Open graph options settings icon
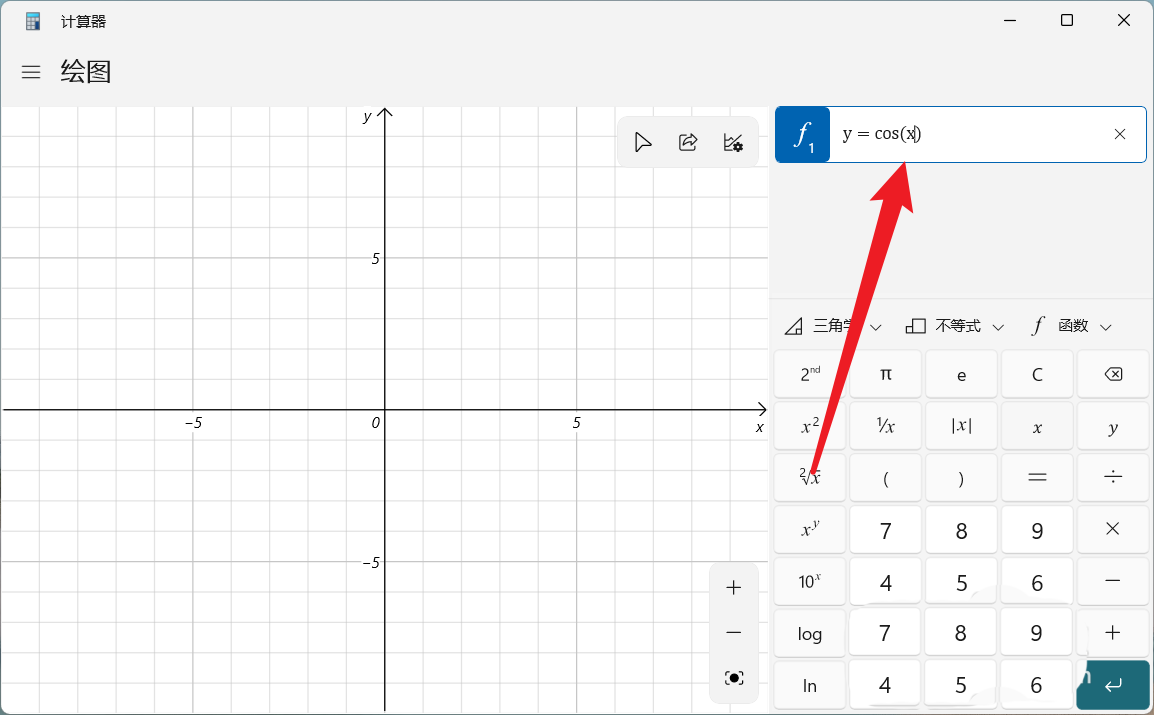 tap(733, 143)
